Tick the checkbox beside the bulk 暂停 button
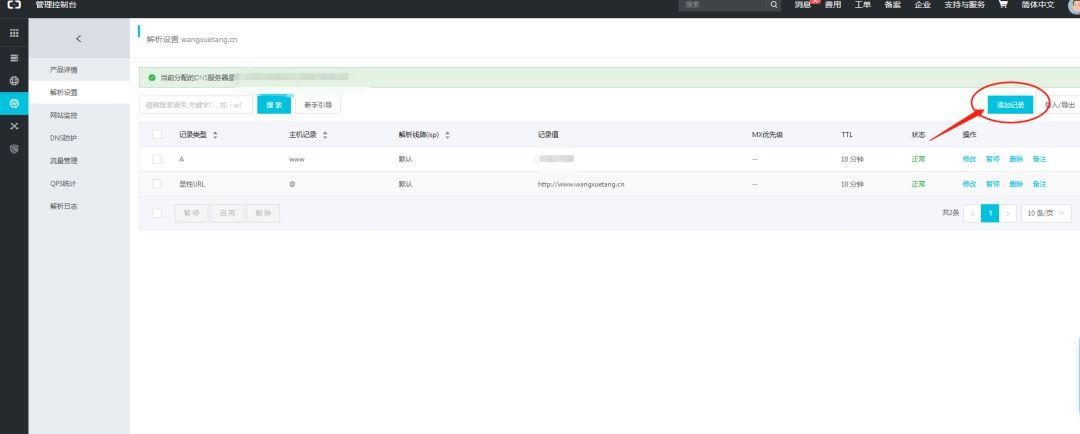1080x434 pixels. 157,214
